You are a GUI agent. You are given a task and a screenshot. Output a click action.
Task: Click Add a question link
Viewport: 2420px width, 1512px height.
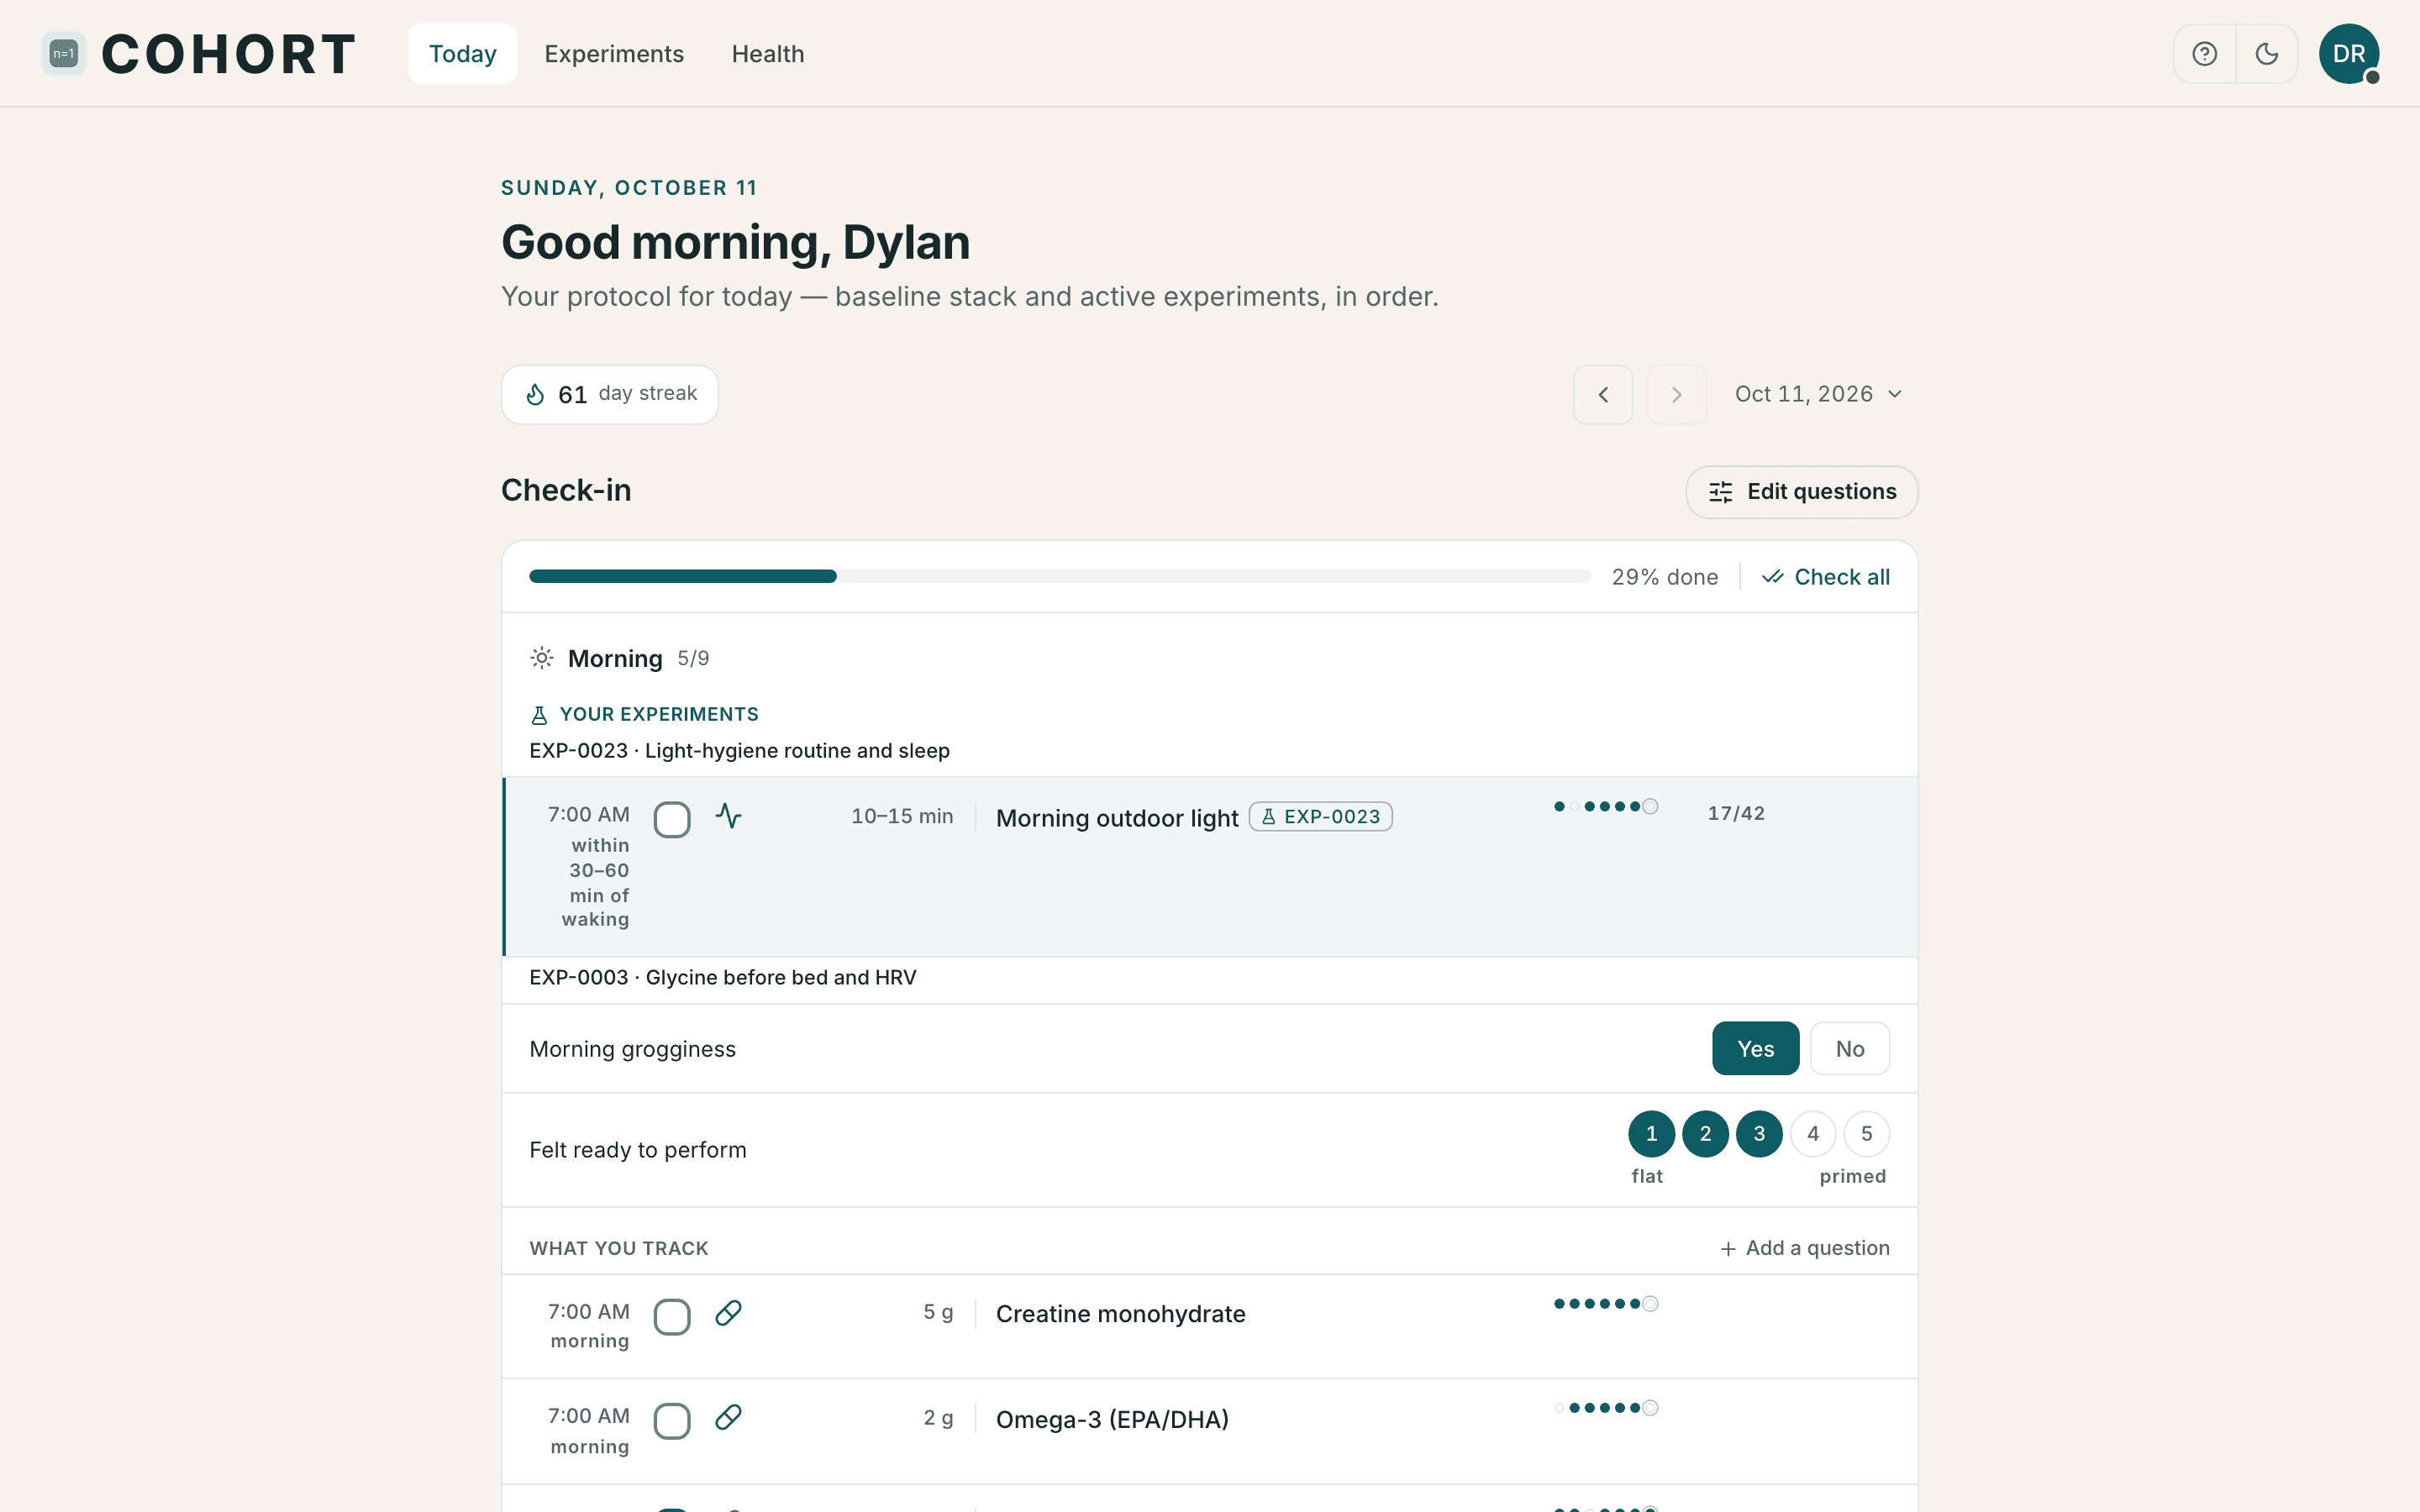1804,1248
